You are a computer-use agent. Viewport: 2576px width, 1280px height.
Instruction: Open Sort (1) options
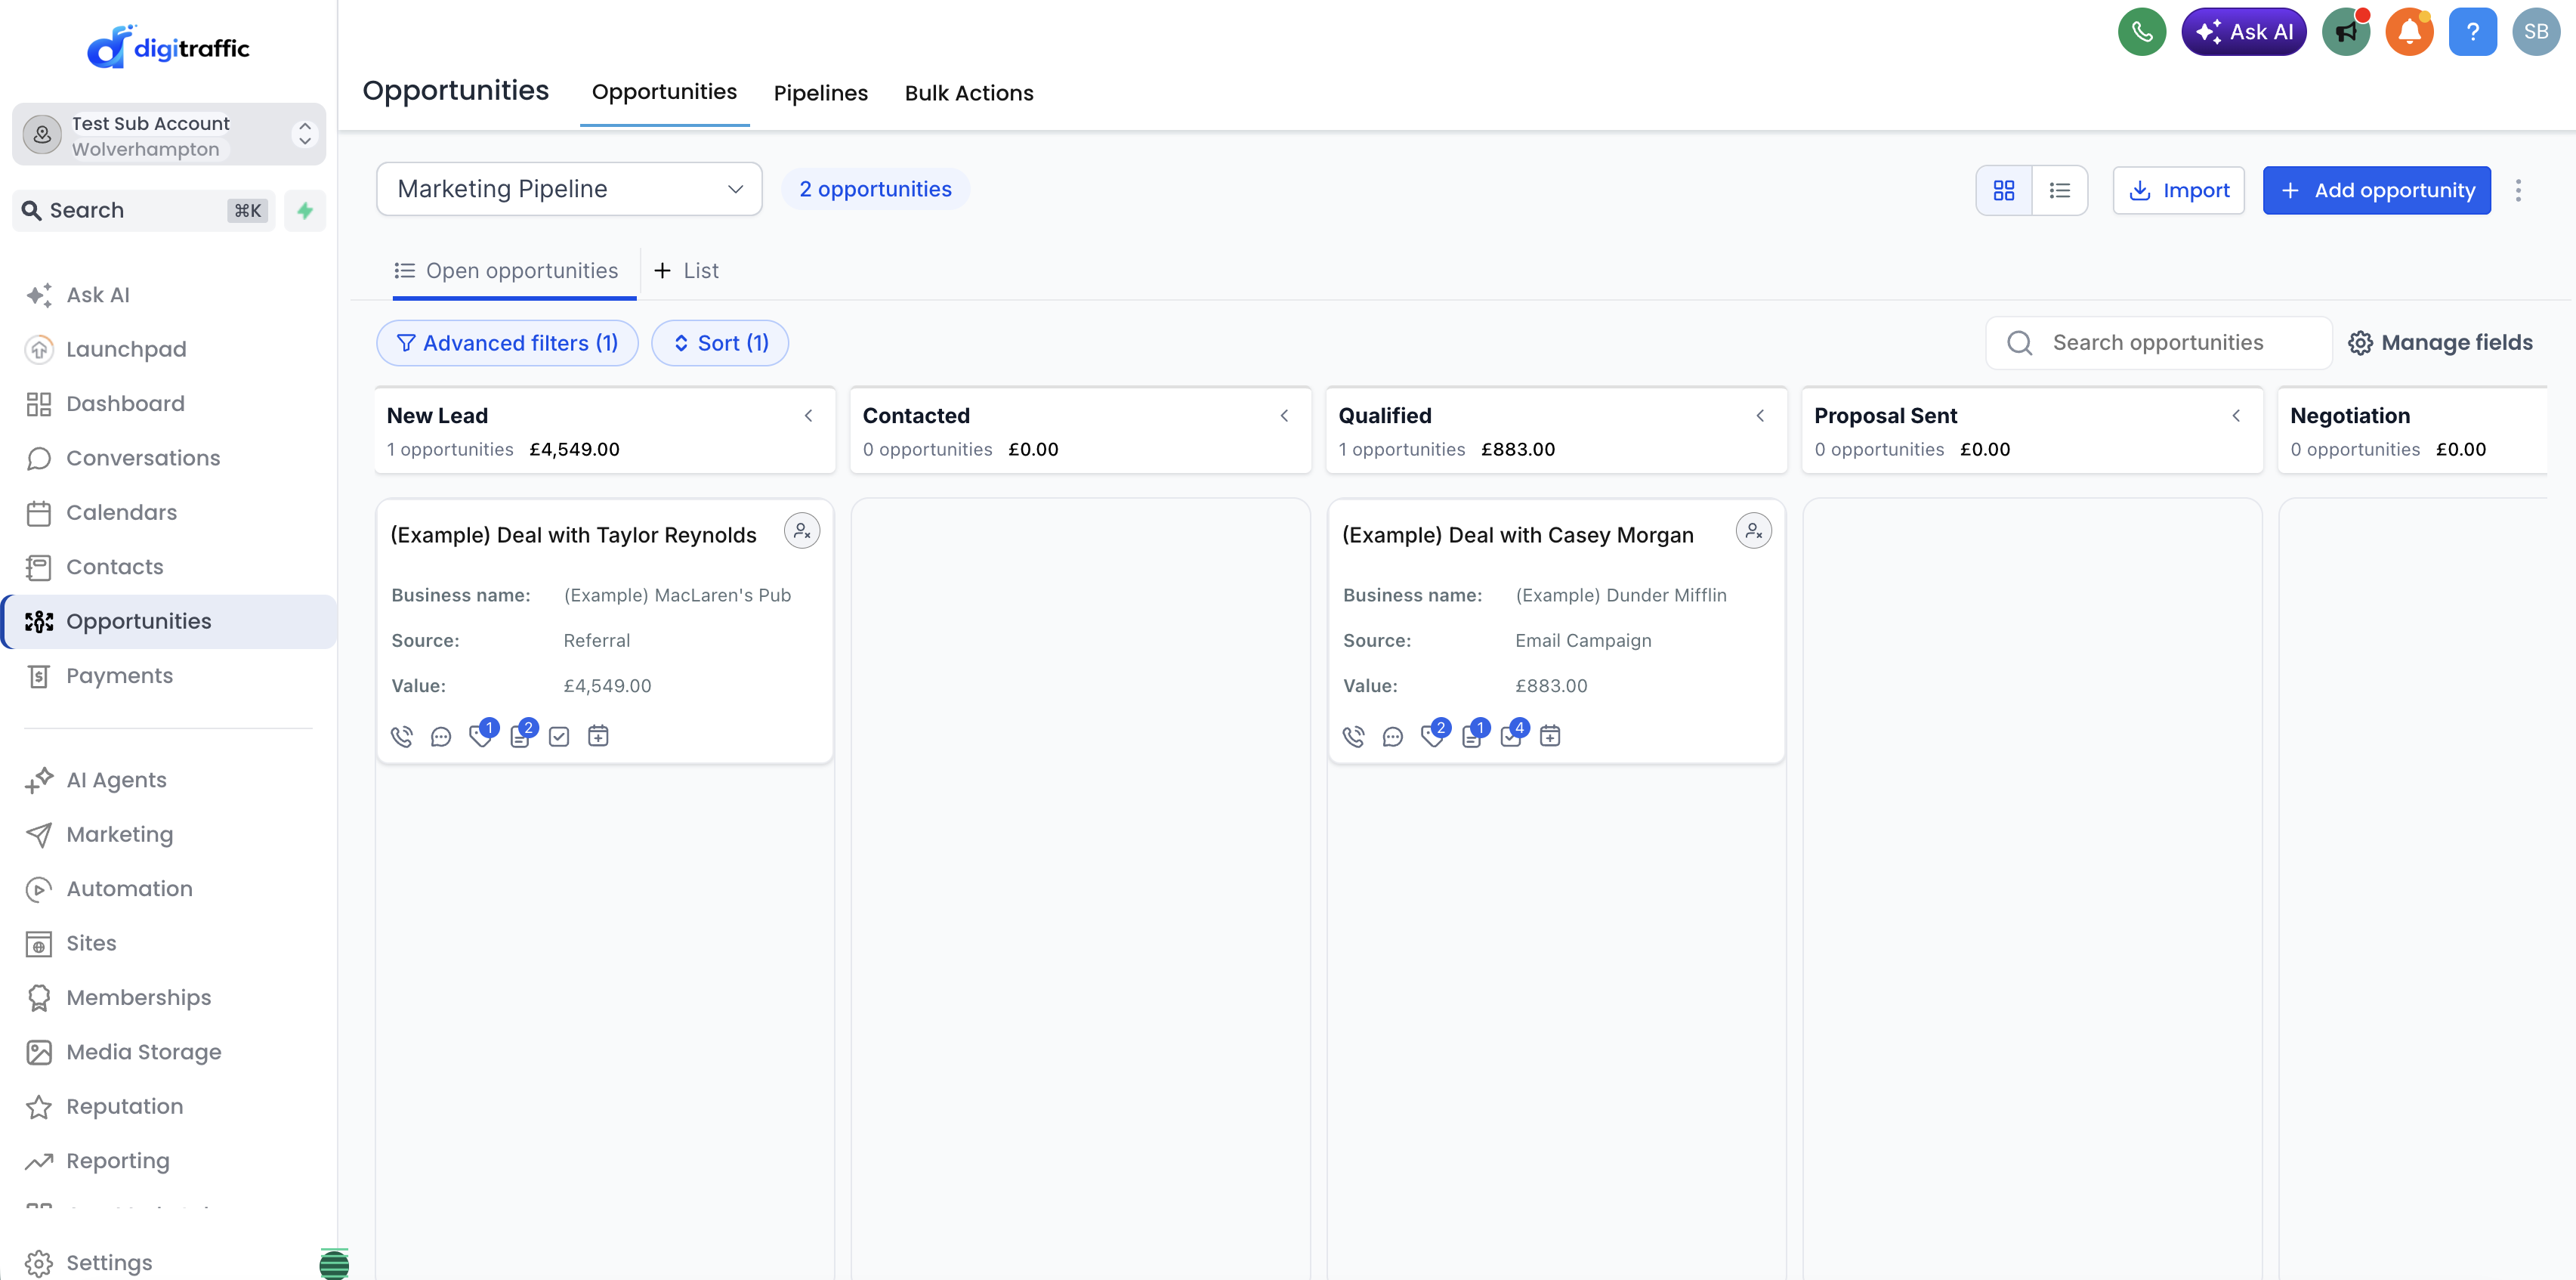coord(720,343)
